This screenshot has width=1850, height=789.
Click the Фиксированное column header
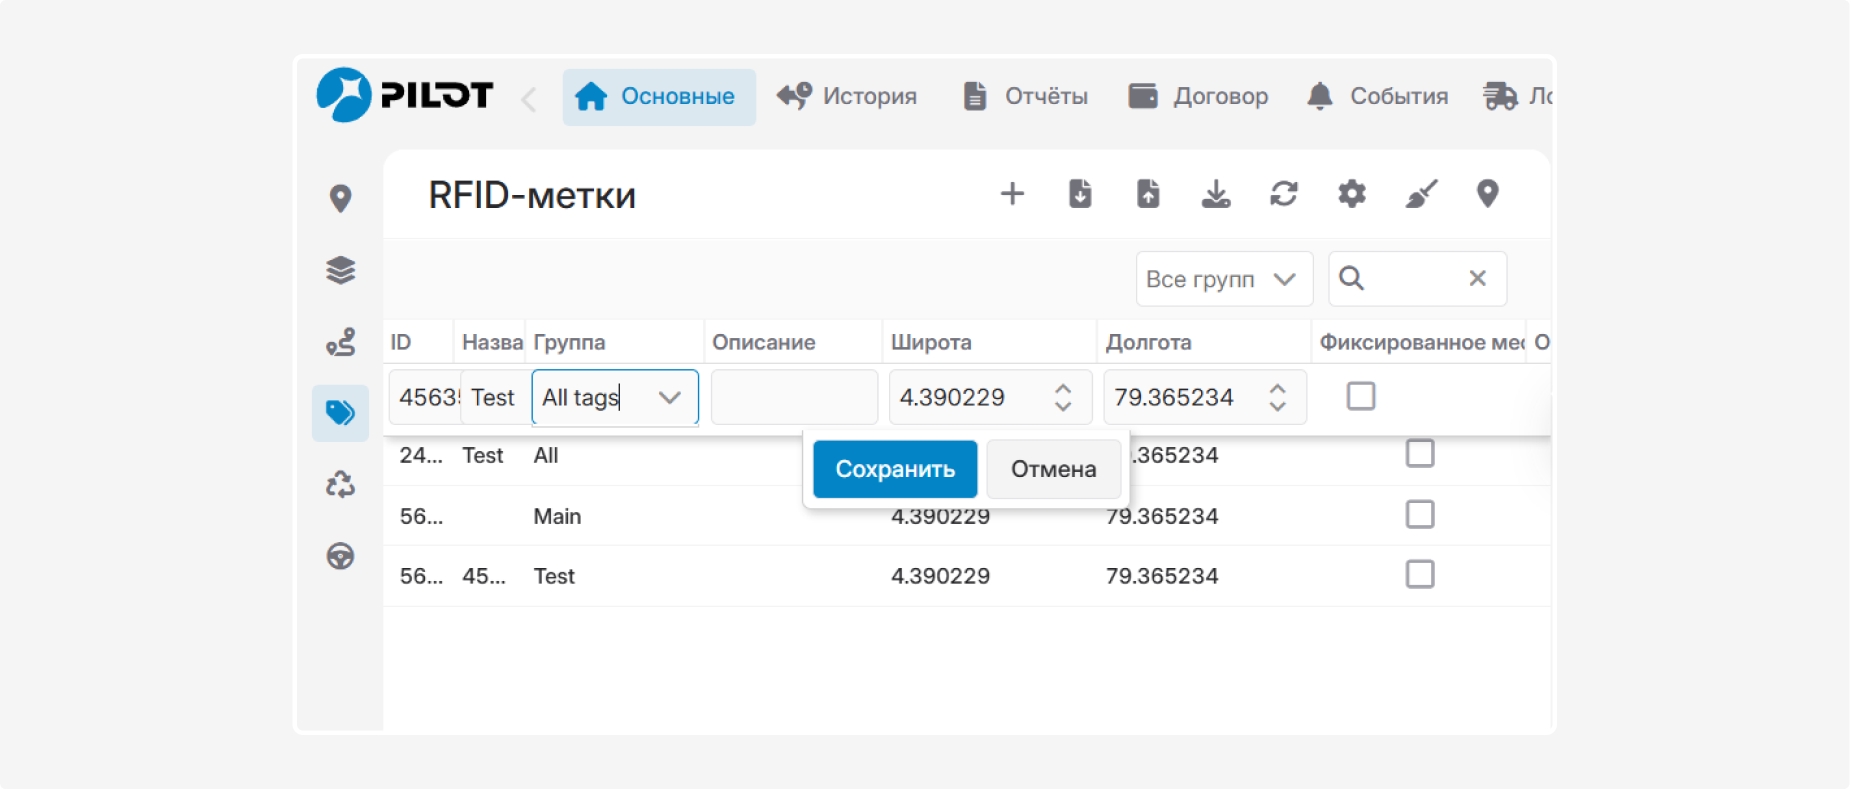[x=1419, y=342]
